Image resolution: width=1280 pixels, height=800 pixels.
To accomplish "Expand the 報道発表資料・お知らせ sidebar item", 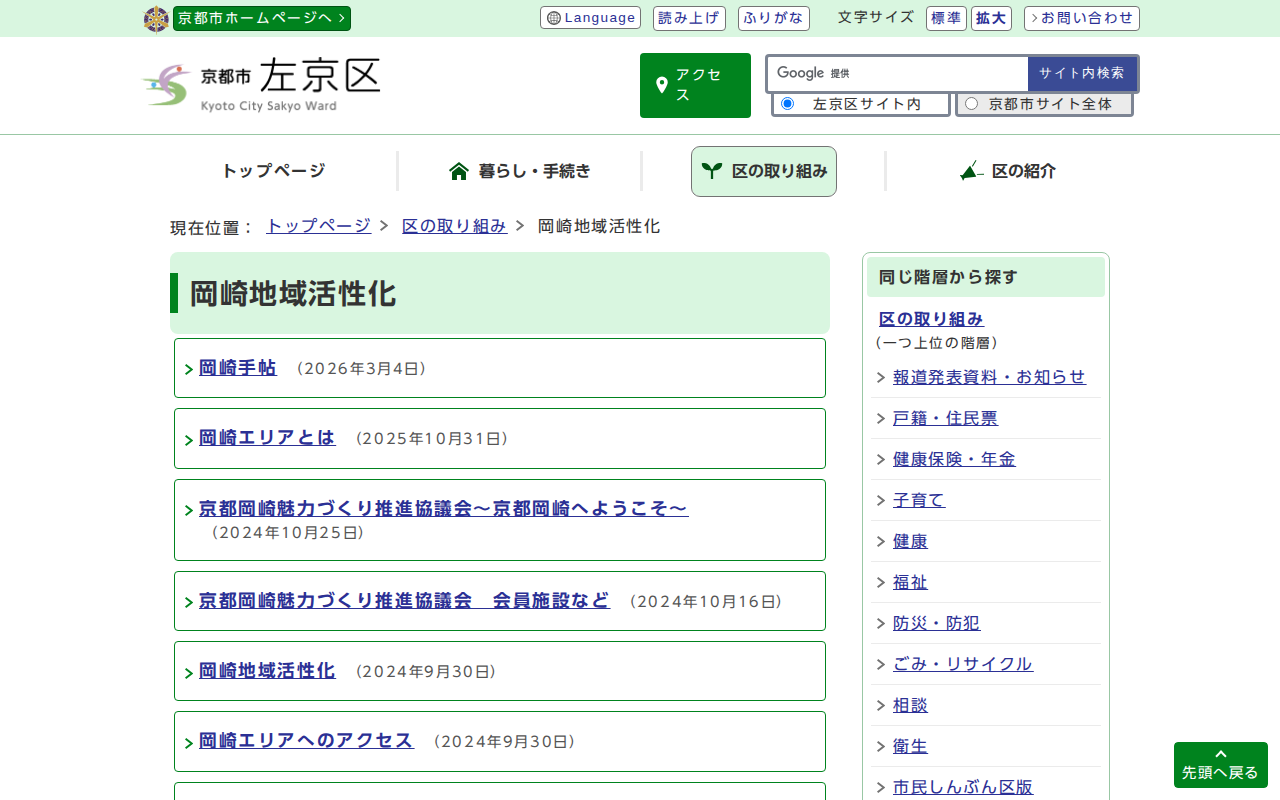I will (988, 377).
